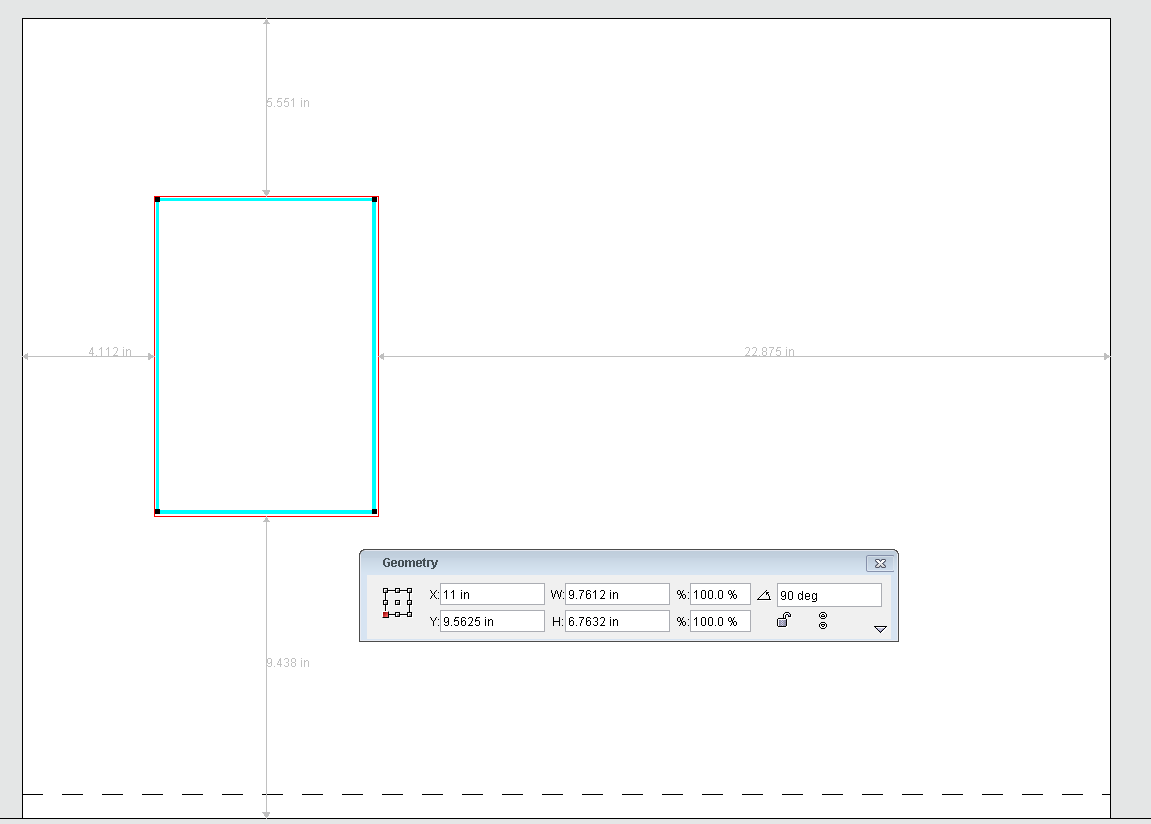Image resolution: width=1151 pixels, height=824 pixels.
Task: Click the width percent field next to W
Action: tap(720, 594)
